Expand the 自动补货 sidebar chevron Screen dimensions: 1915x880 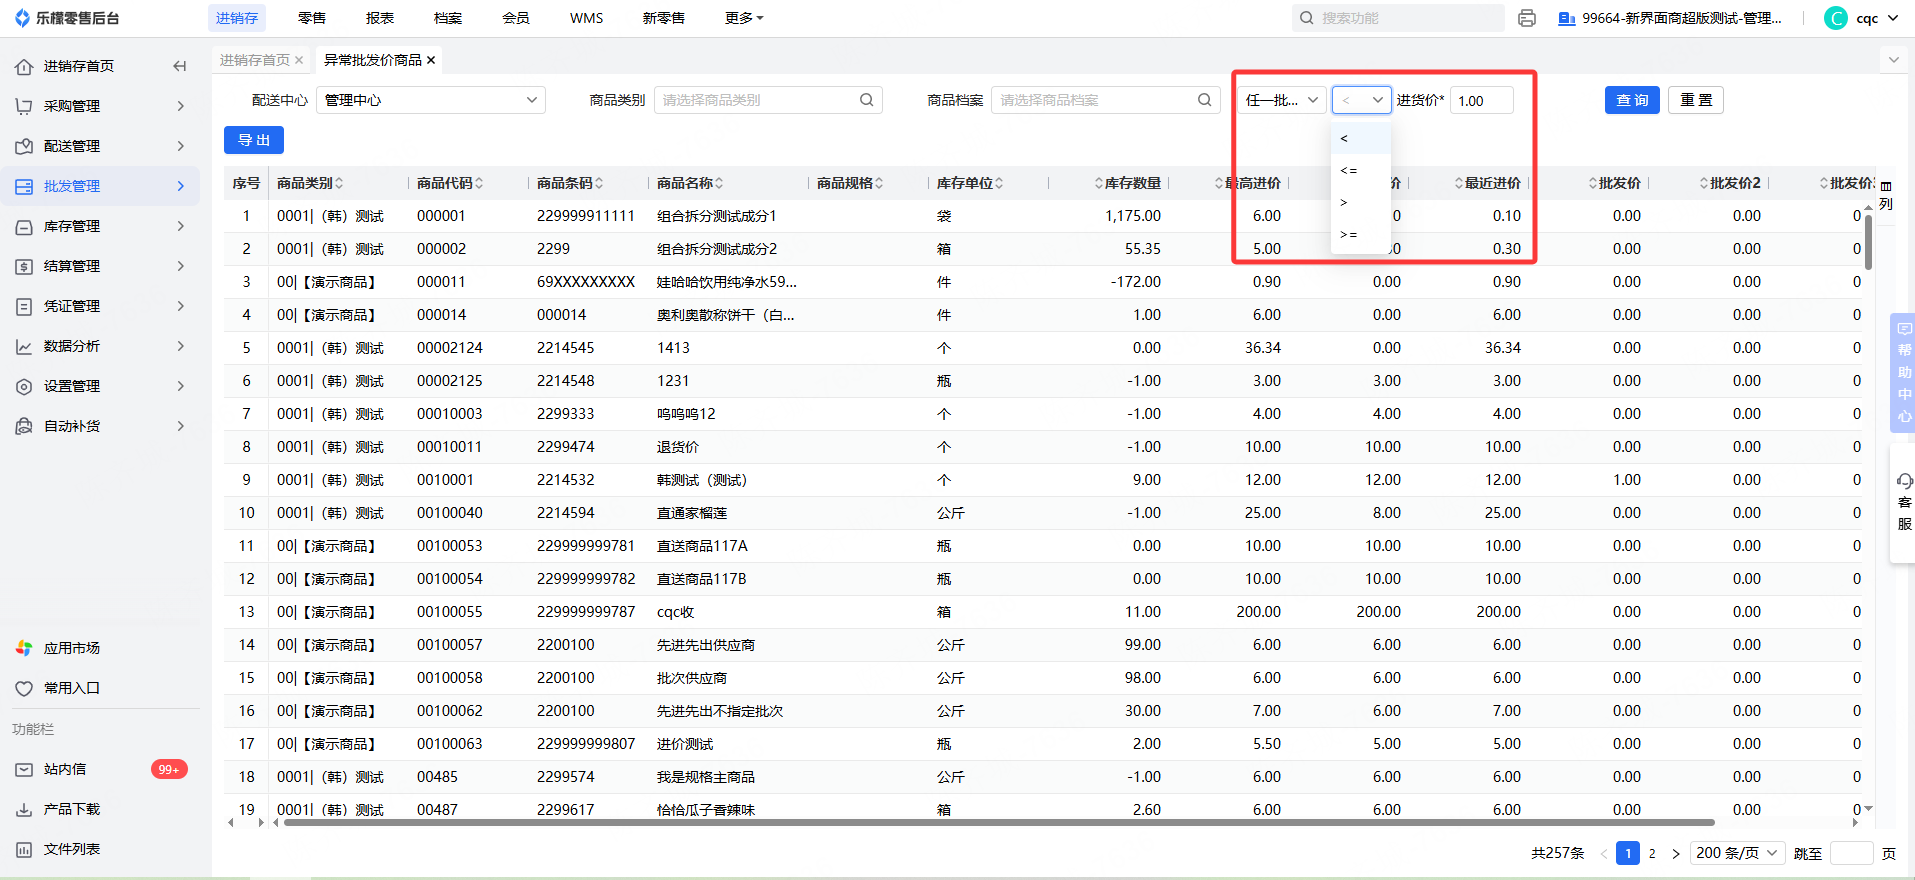pos(181,426)
